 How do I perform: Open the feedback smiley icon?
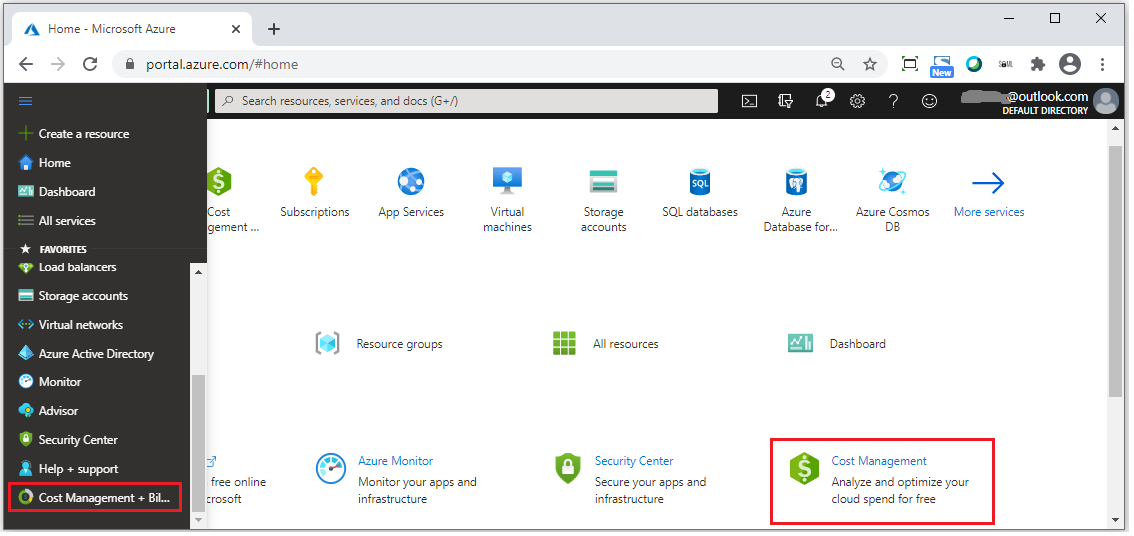929,101
